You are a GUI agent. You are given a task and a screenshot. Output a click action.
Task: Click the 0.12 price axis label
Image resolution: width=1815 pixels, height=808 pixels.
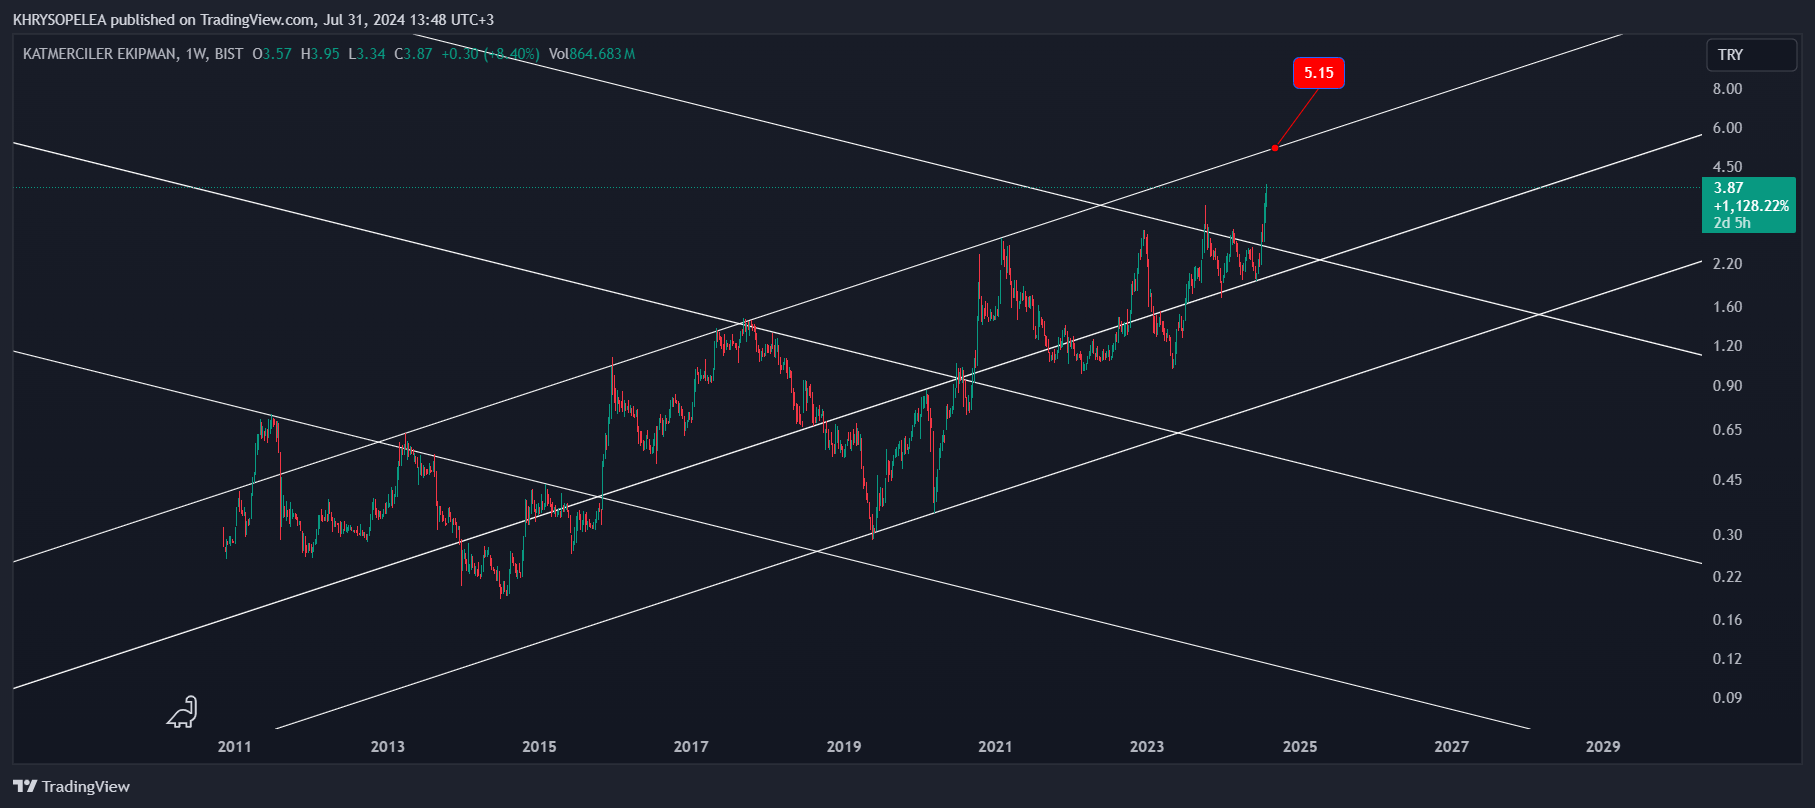1728,659
